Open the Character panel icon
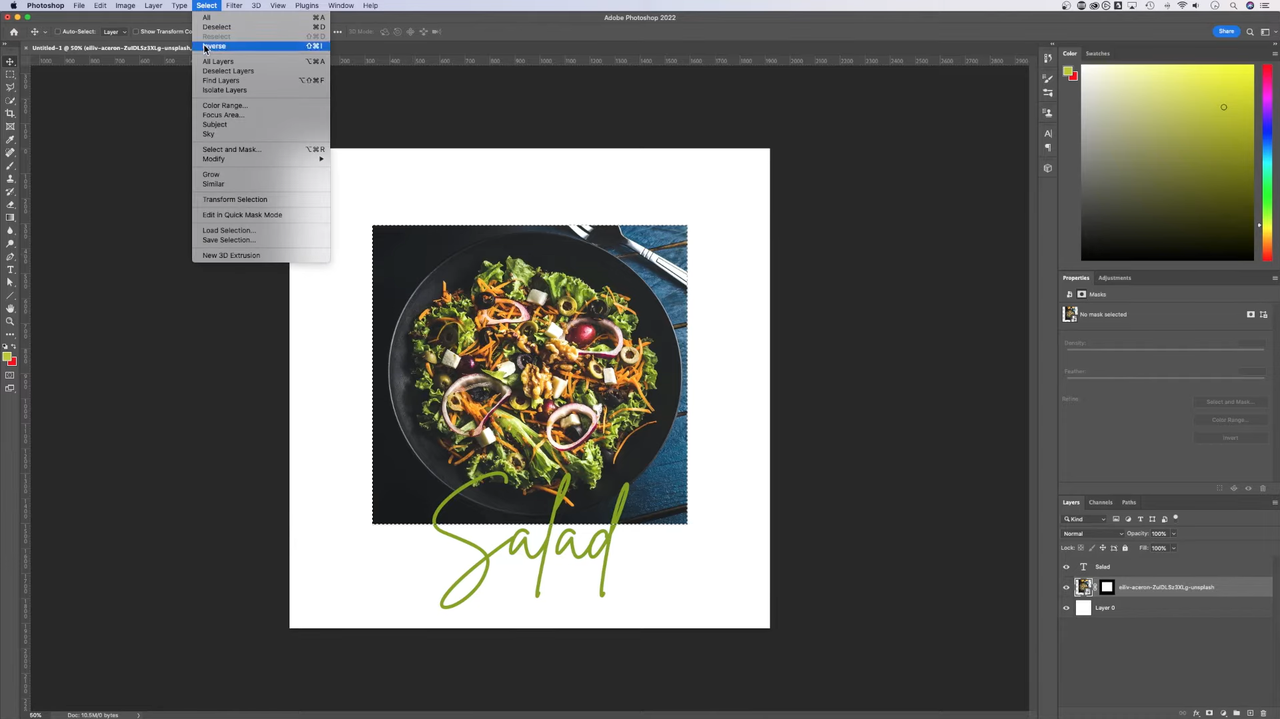Viewport: 1280px width, 719px height. (1048, 134)
